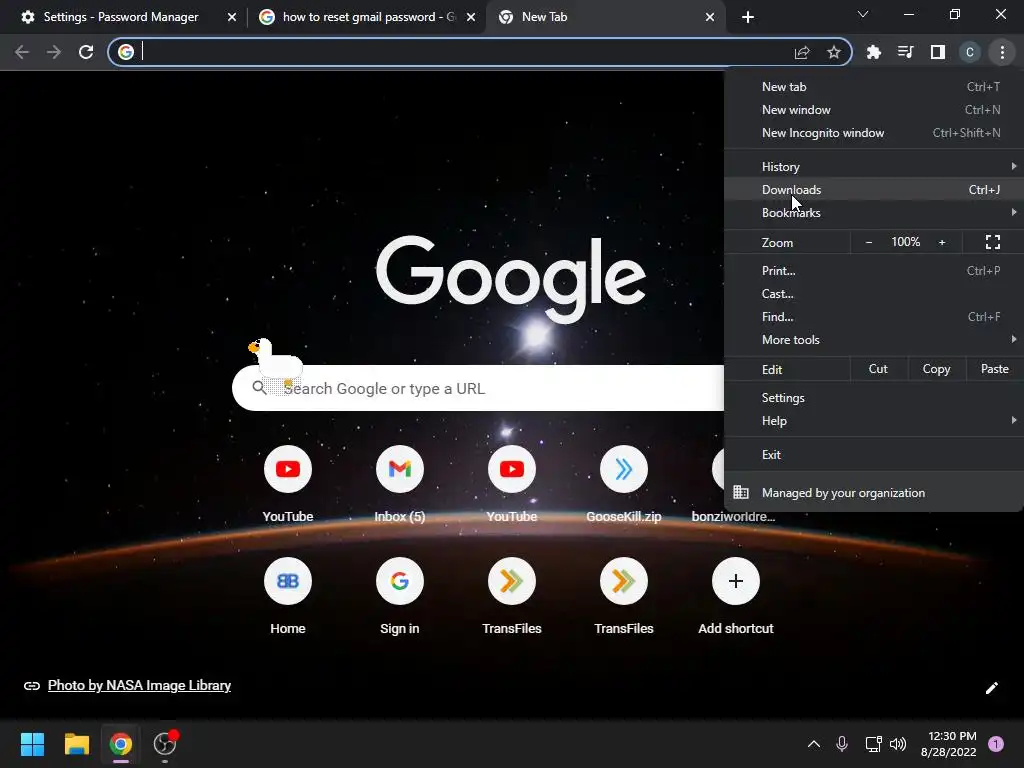Click the microphone tray icon
1024x768 pixels.
pyautogui.click(x=842, y=744)
